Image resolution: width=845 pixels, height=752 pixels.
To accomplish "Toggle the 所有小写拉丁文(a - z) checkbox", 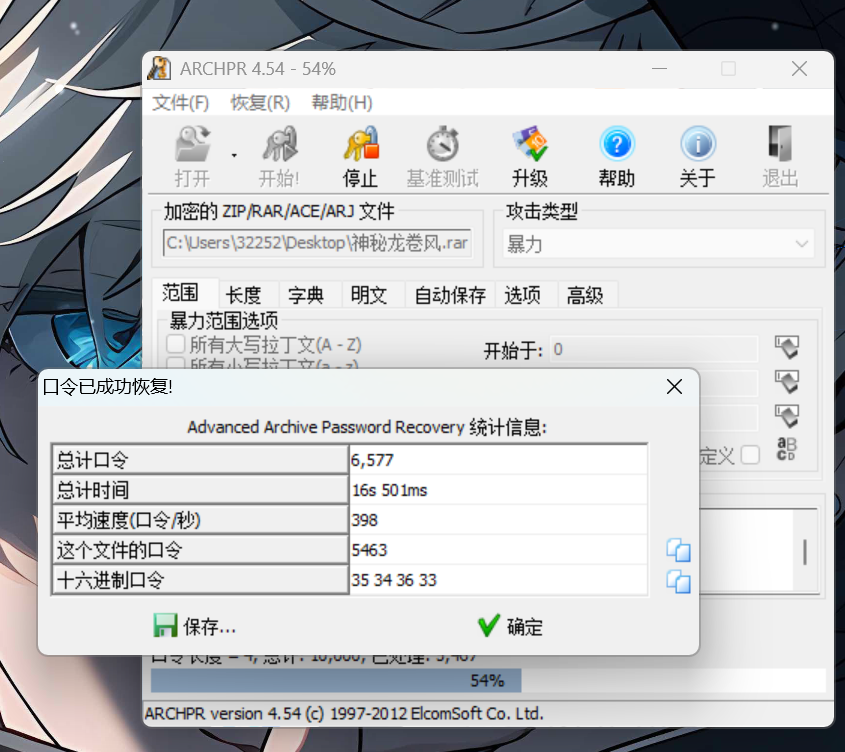I will coord(176,365).
